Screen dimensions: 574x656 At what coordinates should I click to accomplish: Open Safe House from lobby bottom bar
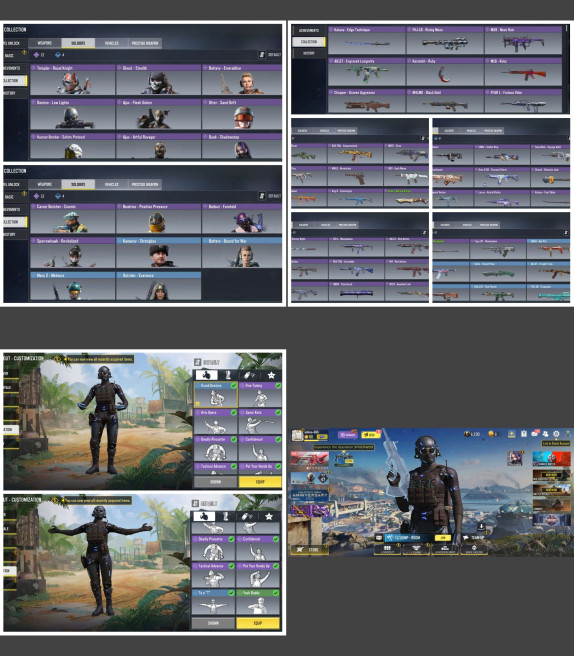coord(474,549)
